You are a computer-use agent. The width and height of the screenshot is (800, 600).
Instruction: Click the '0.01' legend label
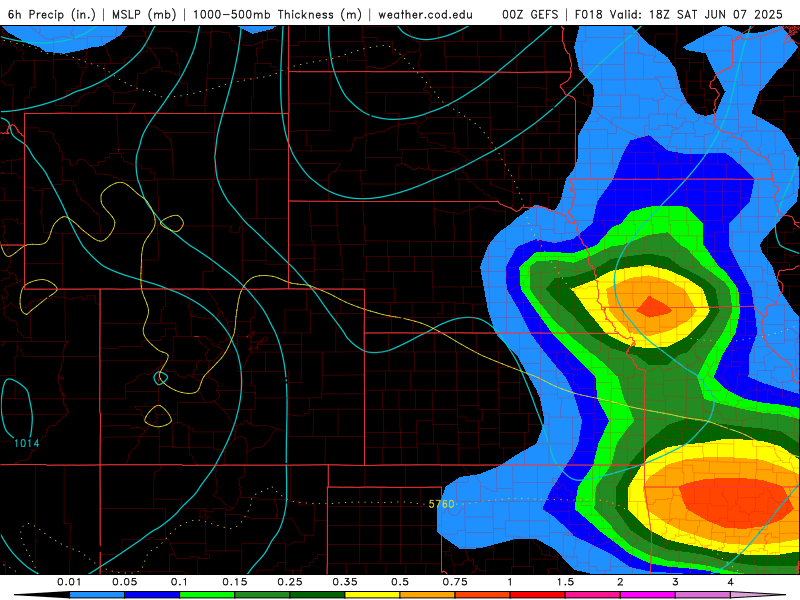[x=69, y=582]
